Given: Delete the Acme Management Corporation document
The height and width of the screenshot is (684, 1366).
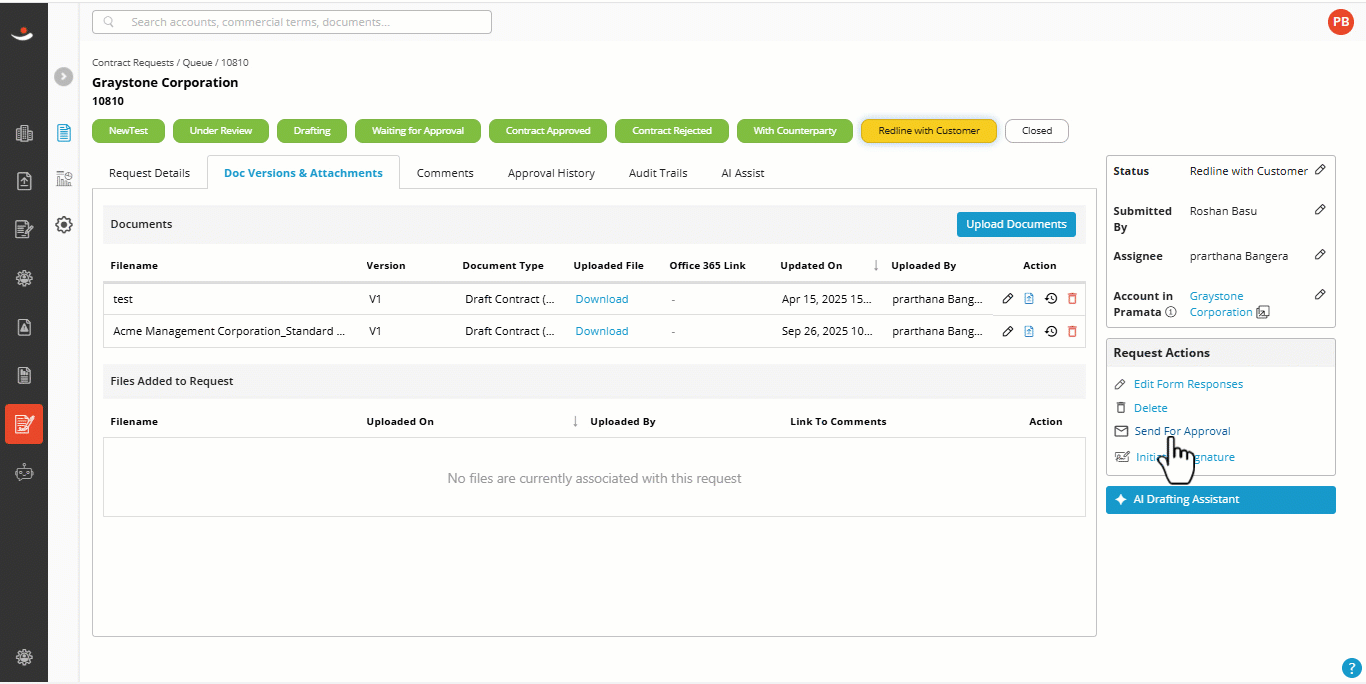Looking at the screenshot, I should coord(1072,331).
